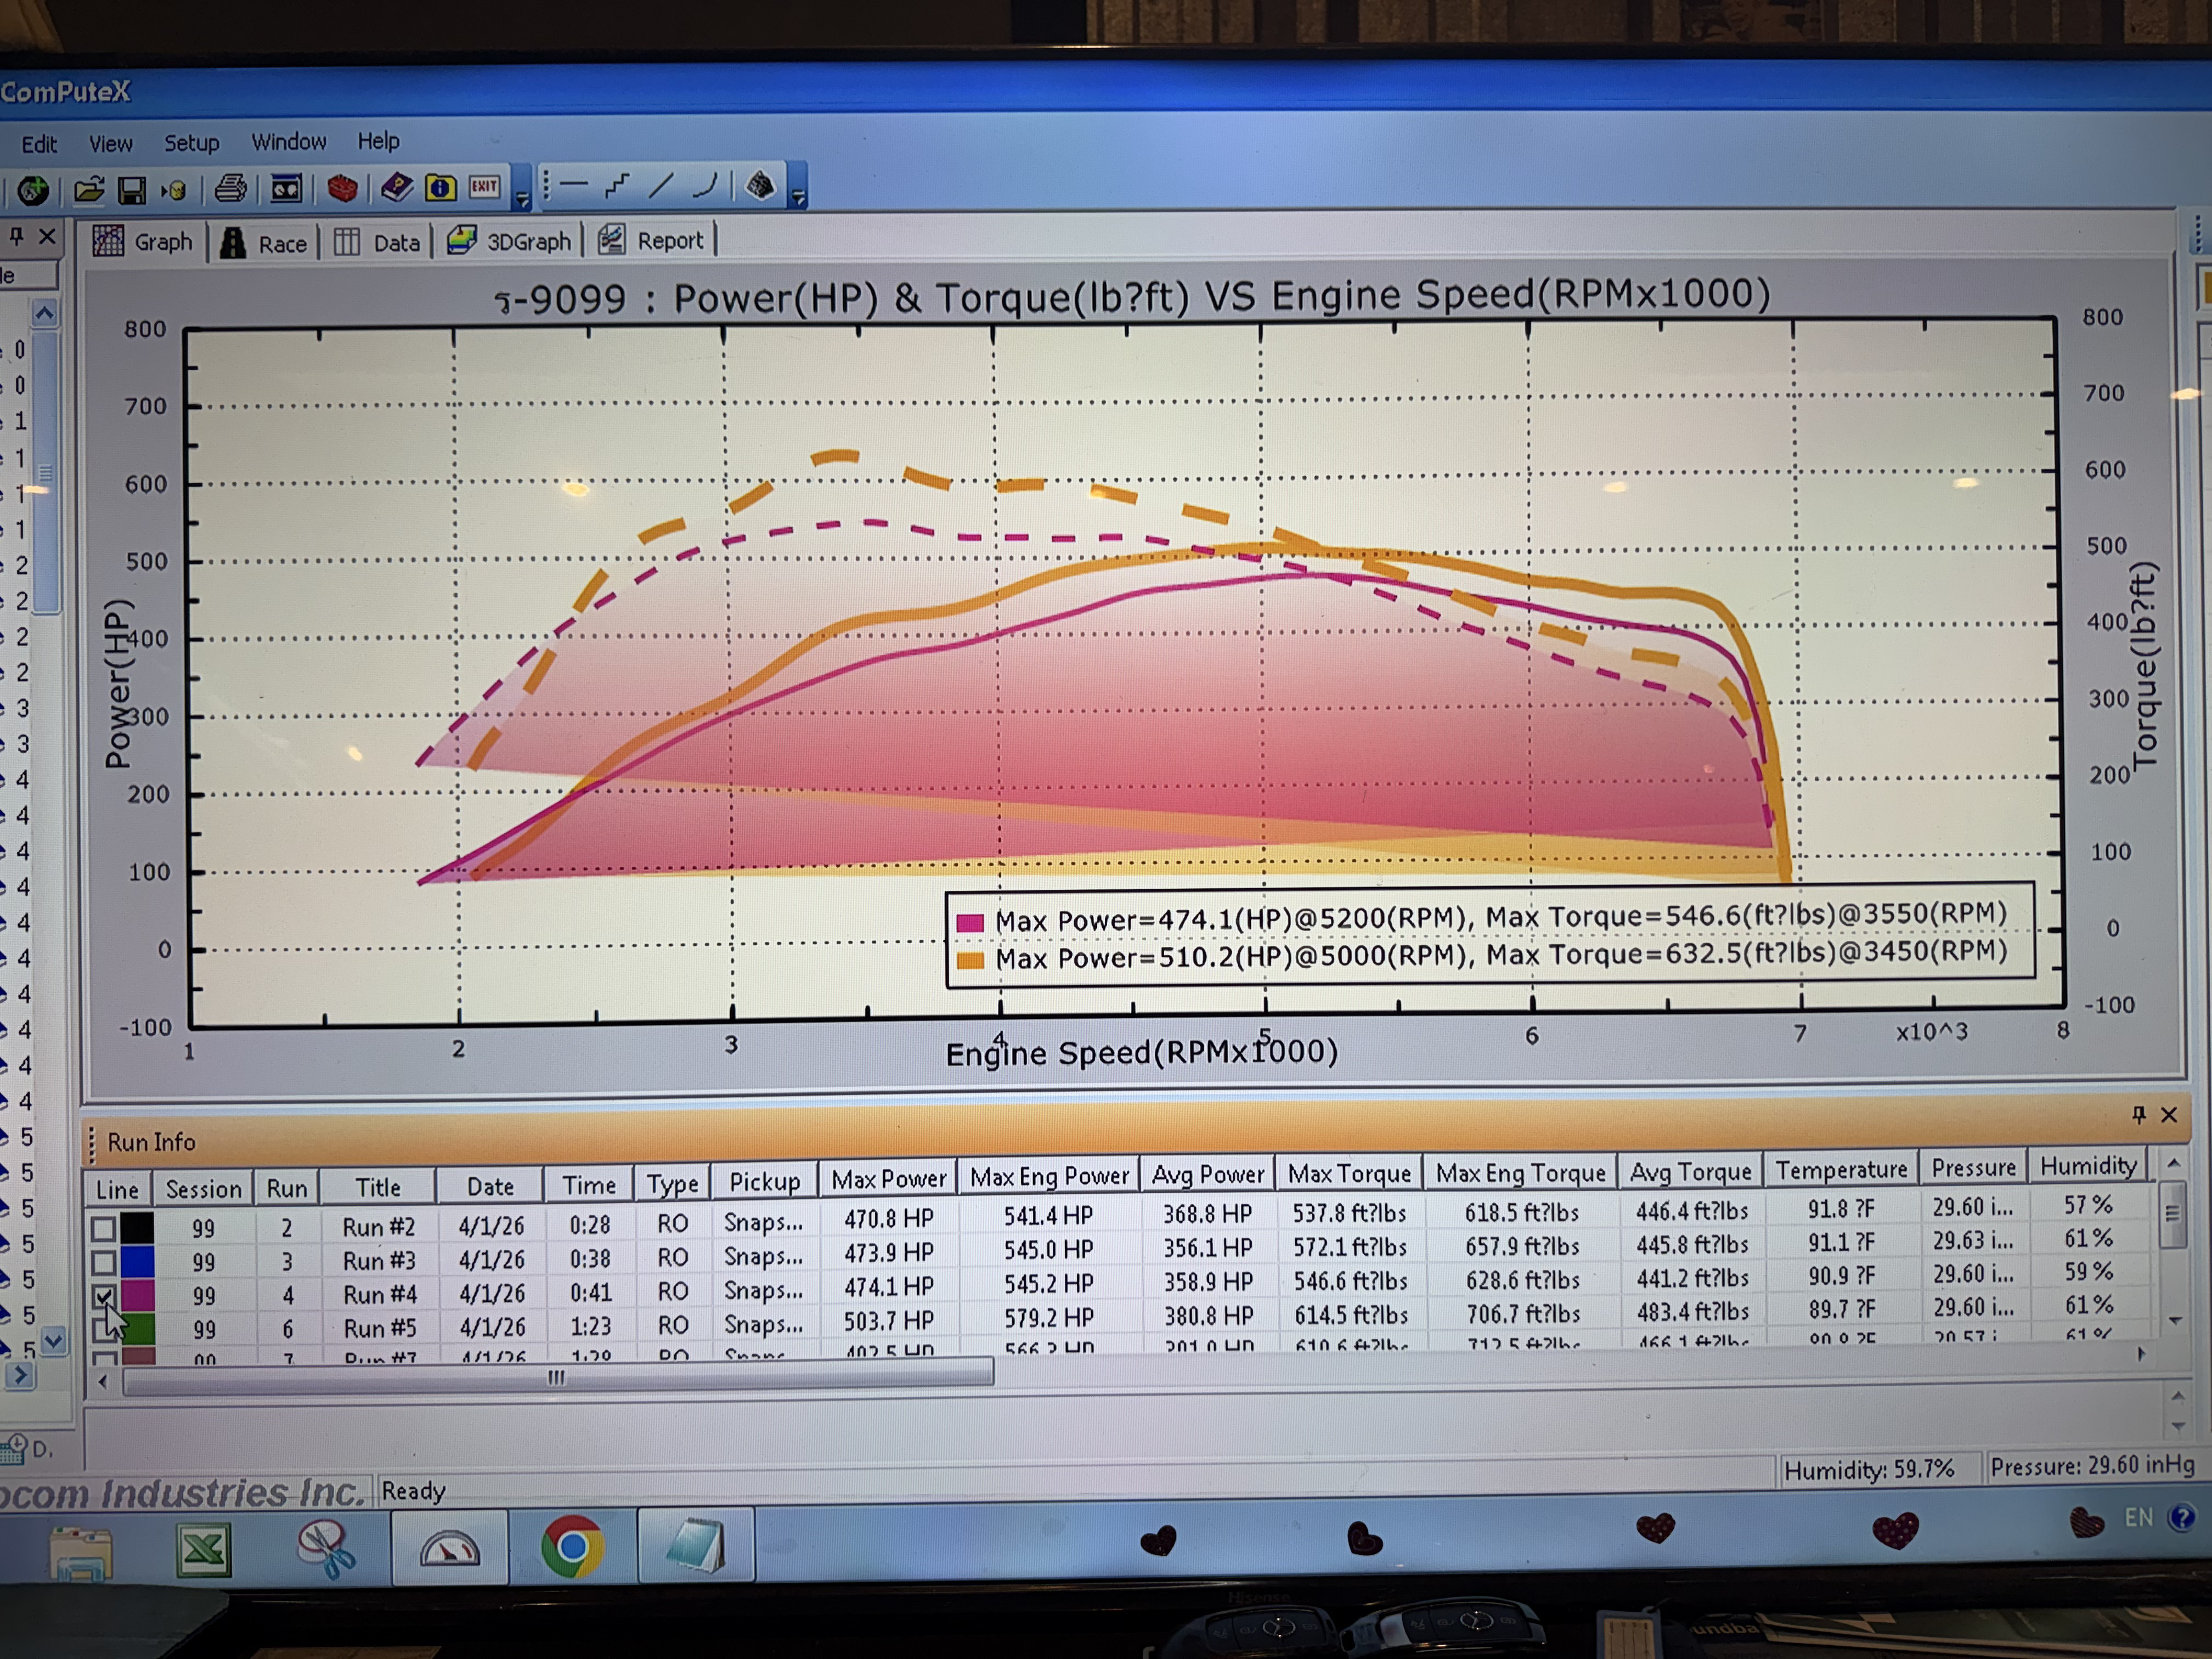Enable the Run #2 line checkbox

[x=103, y=1228]
